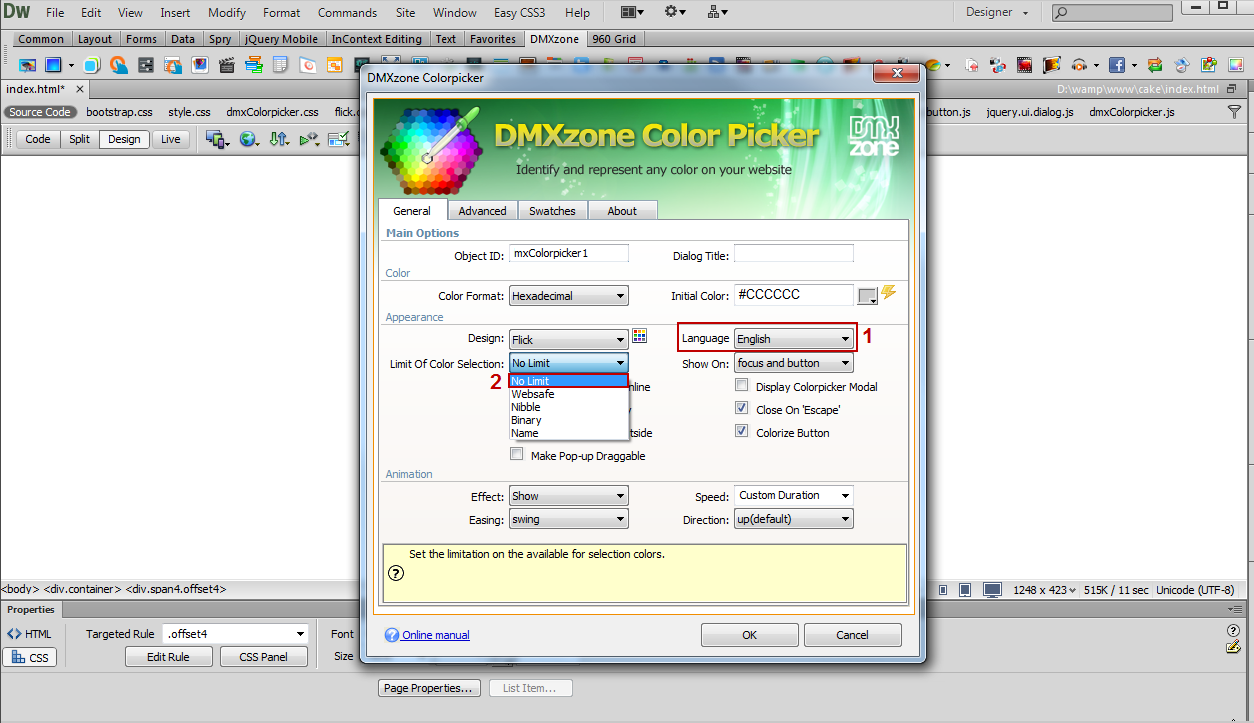
Task: Open the gear settings icon in menu bar
Action: click(676, 12)
